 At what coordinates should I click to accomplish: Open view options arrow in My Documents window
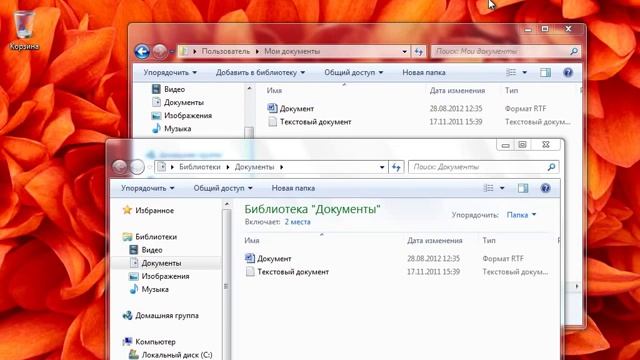524,73
